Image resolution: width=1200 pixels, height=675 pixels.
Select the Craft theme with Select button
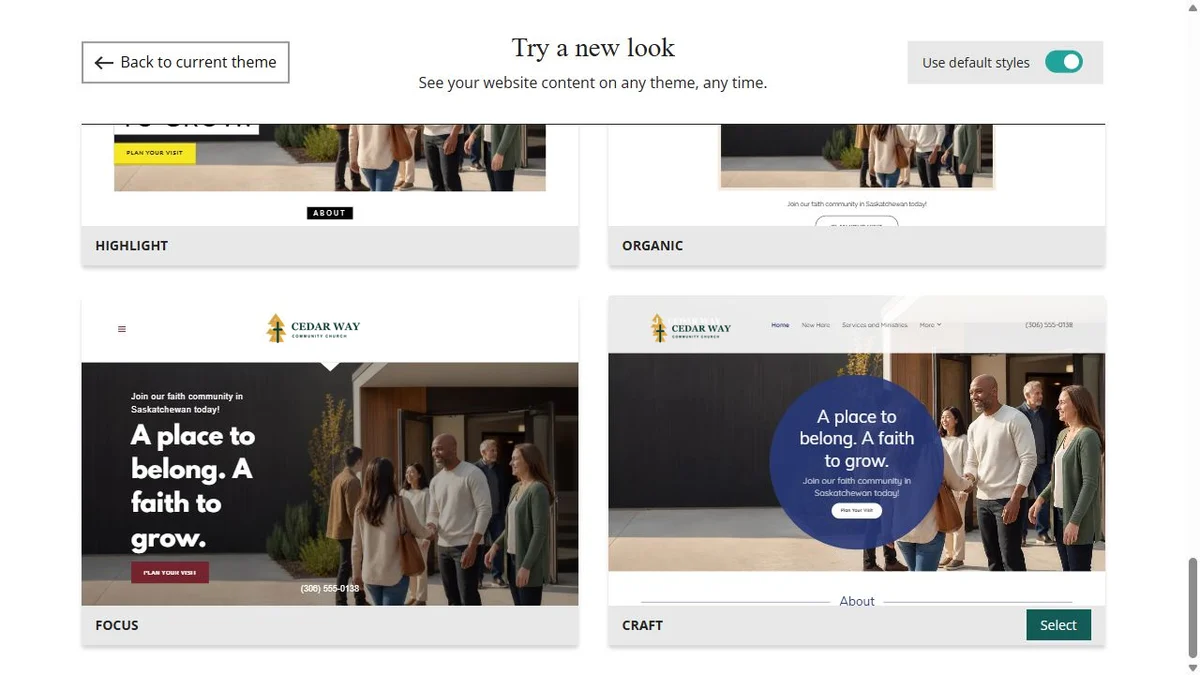(1058, 625)
